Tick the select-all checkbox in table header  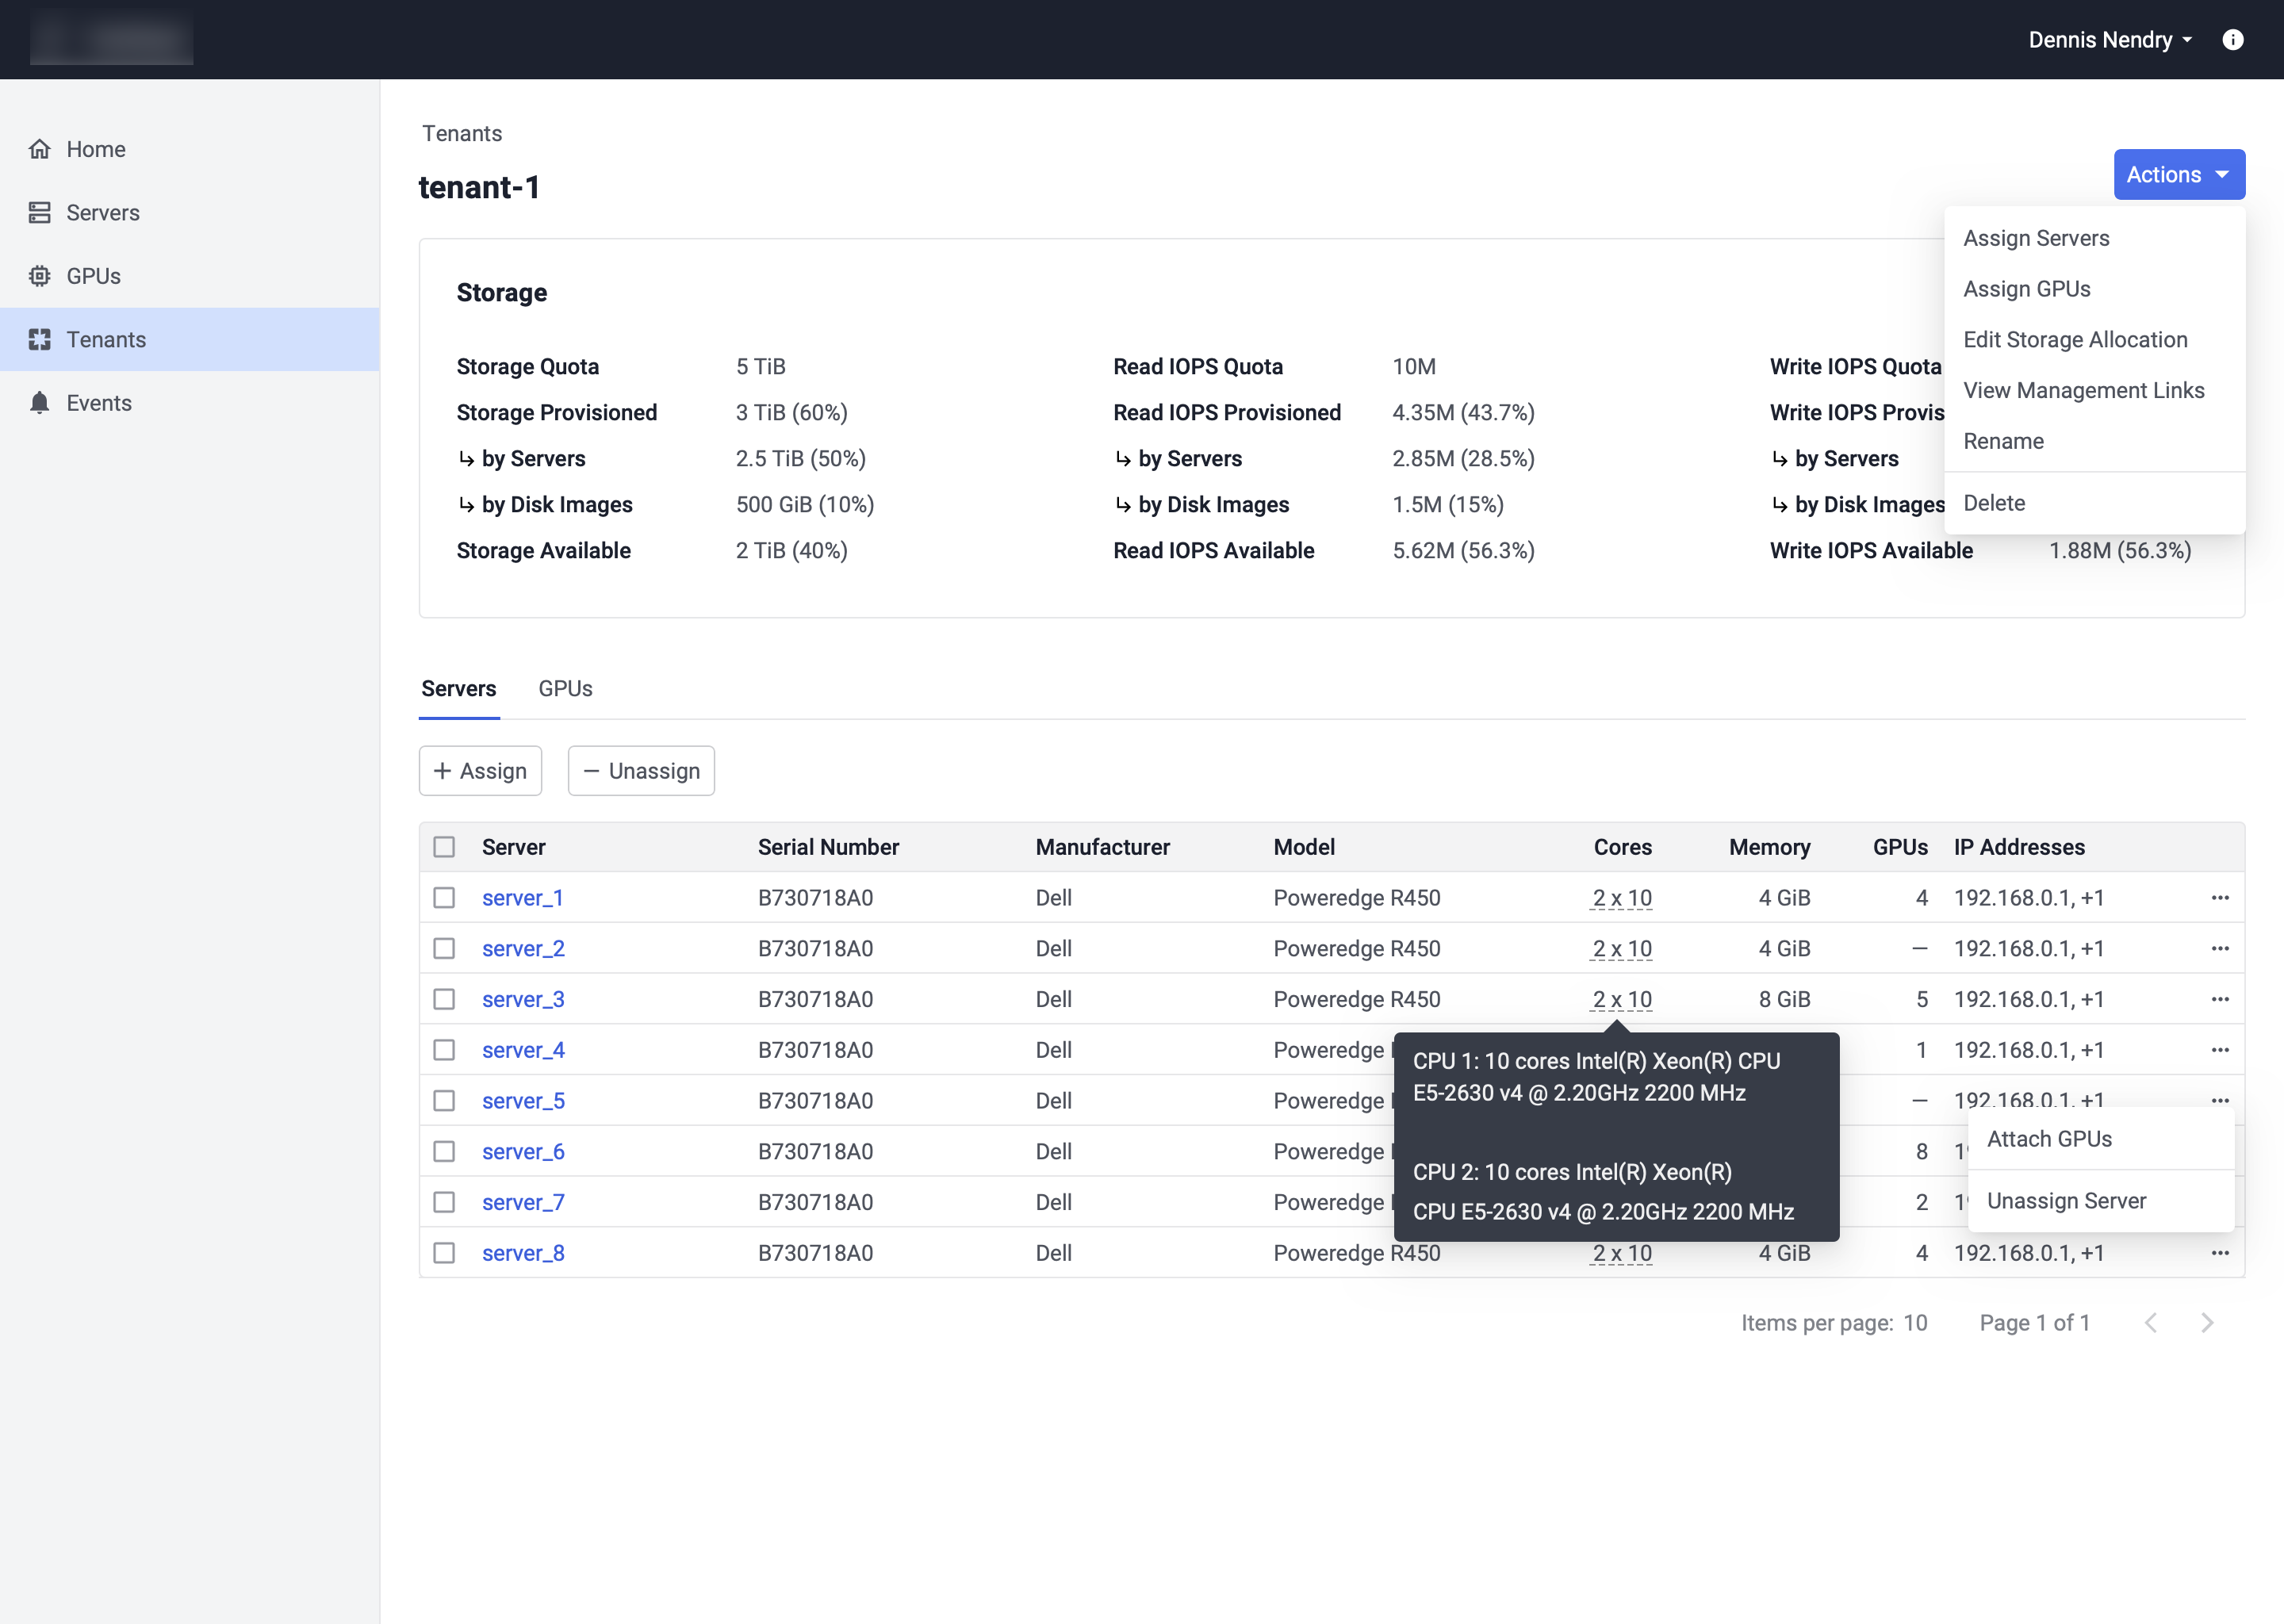(444, 847)
